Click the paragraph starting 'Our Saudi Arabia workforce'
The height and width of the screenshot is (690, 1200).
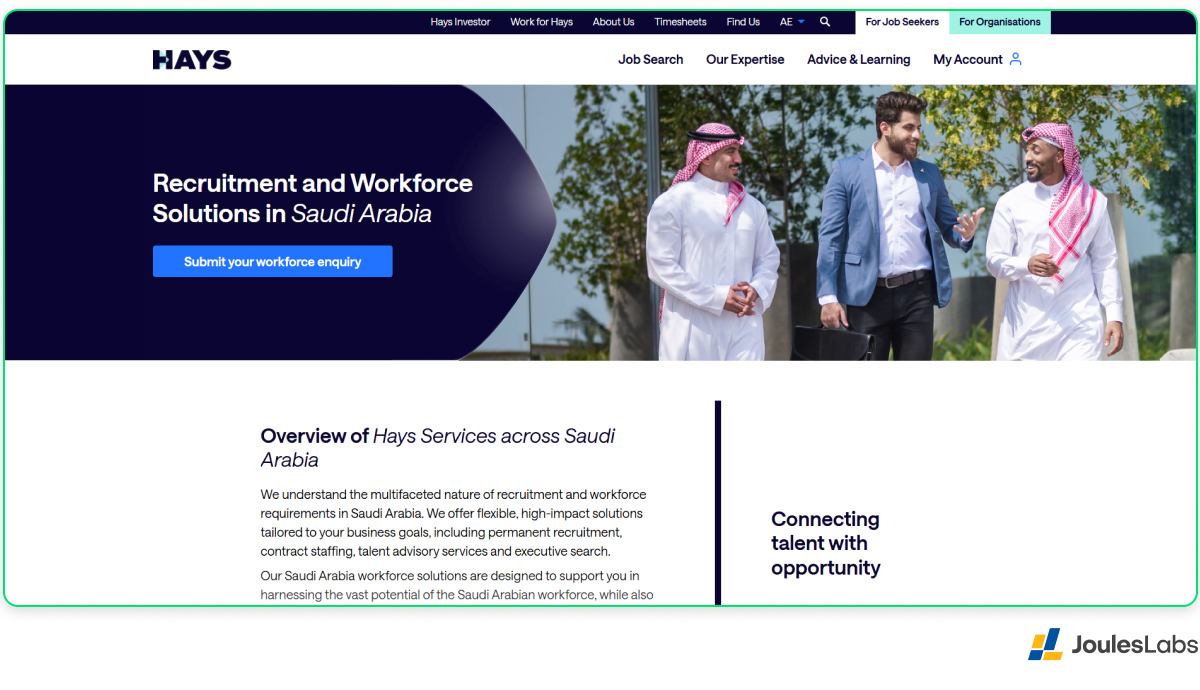(457, 586)
